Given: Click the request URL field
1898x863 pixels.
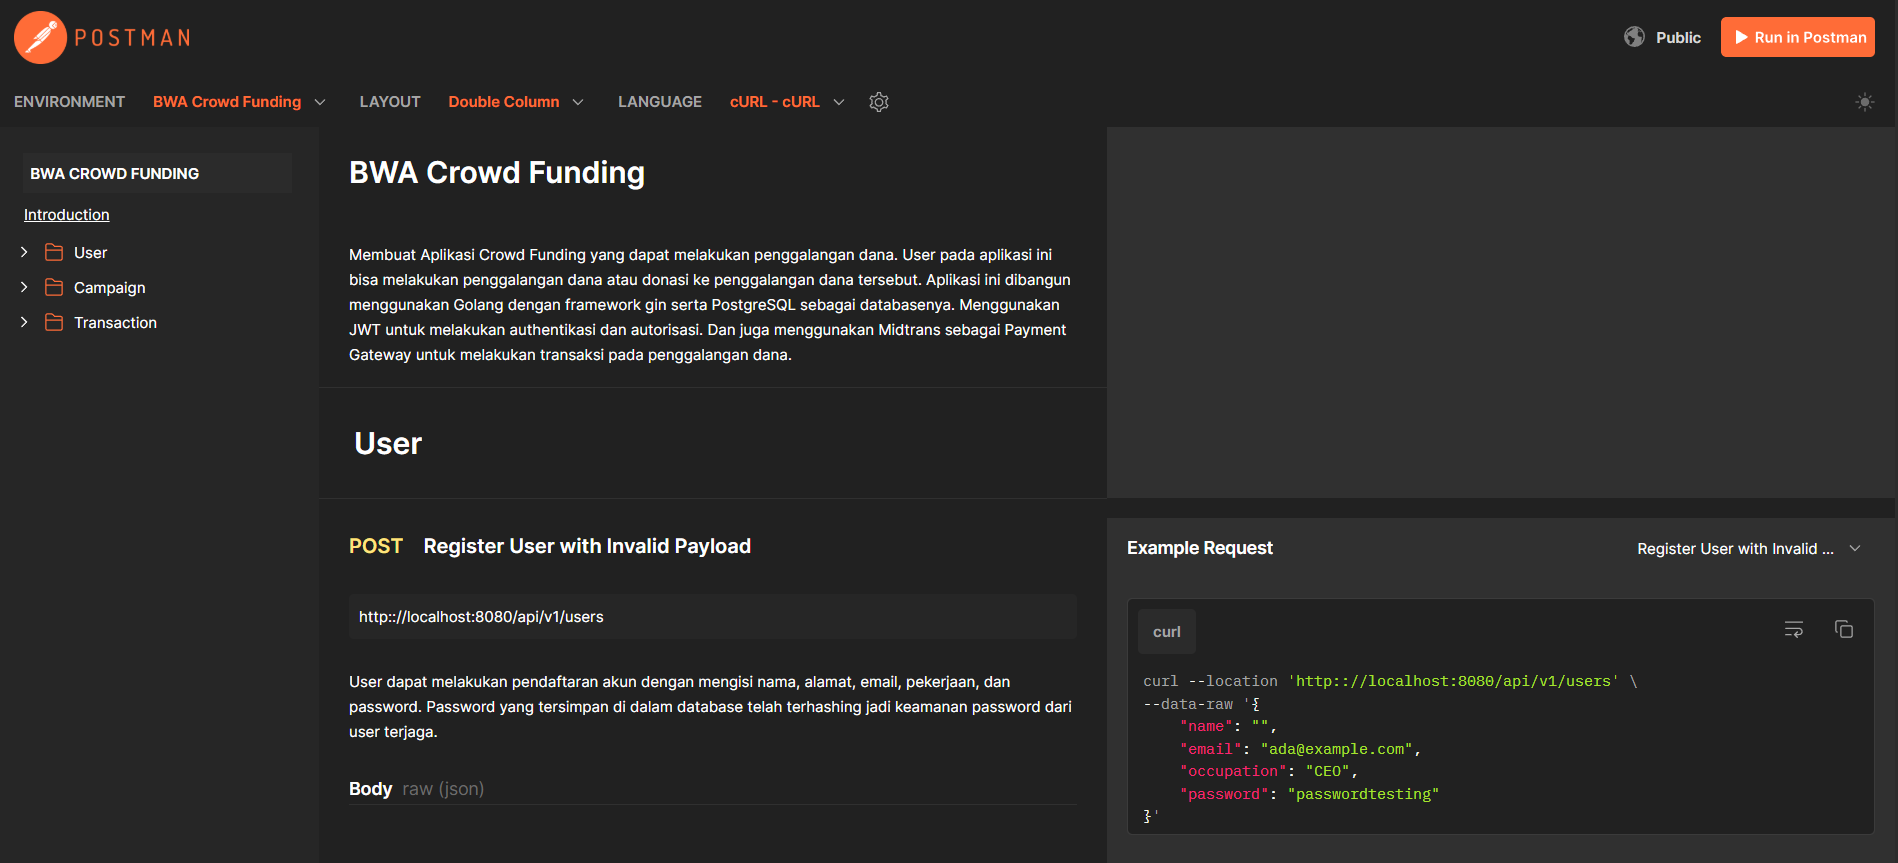Looking at the screenshot, I should click(713, 617).
